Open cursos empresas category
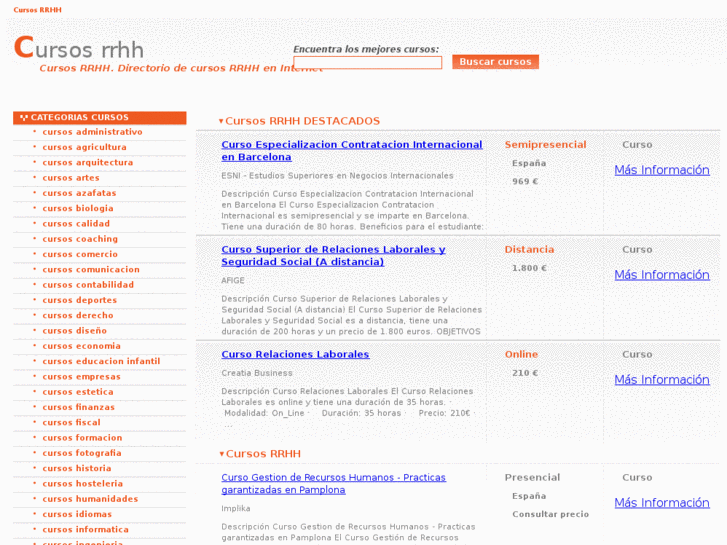 pos(82,377)
